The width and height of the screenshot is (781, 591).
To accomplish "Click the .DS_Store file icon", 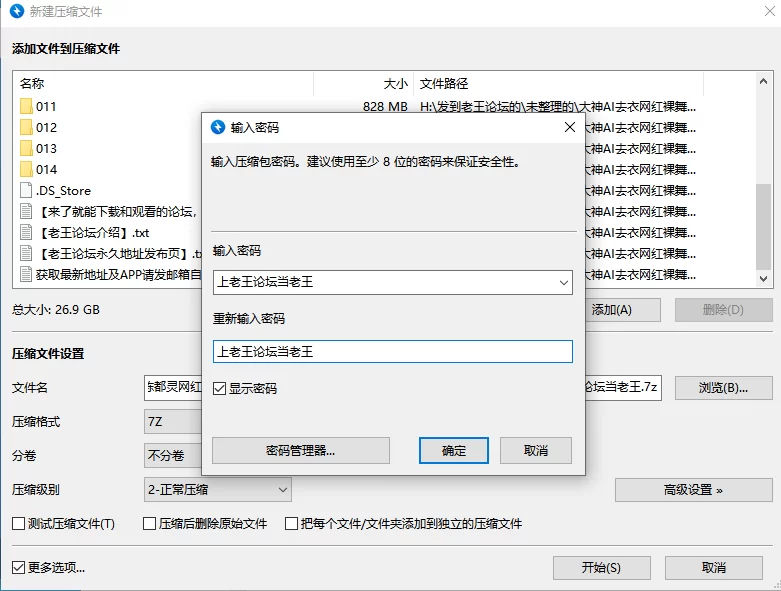I will [26, 190].
